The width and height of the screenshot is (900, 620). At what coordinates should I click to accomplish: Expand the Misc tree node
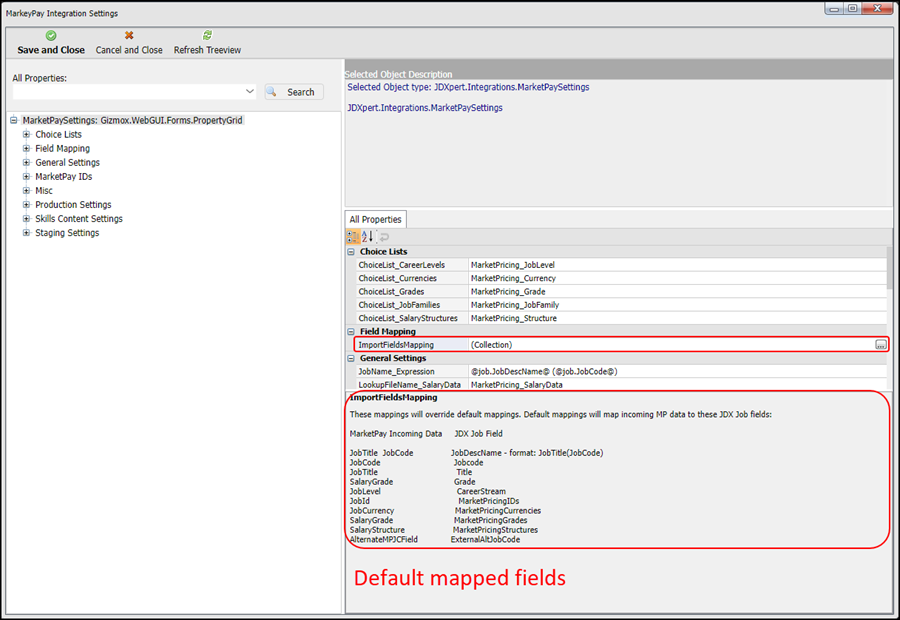point(26,191)
